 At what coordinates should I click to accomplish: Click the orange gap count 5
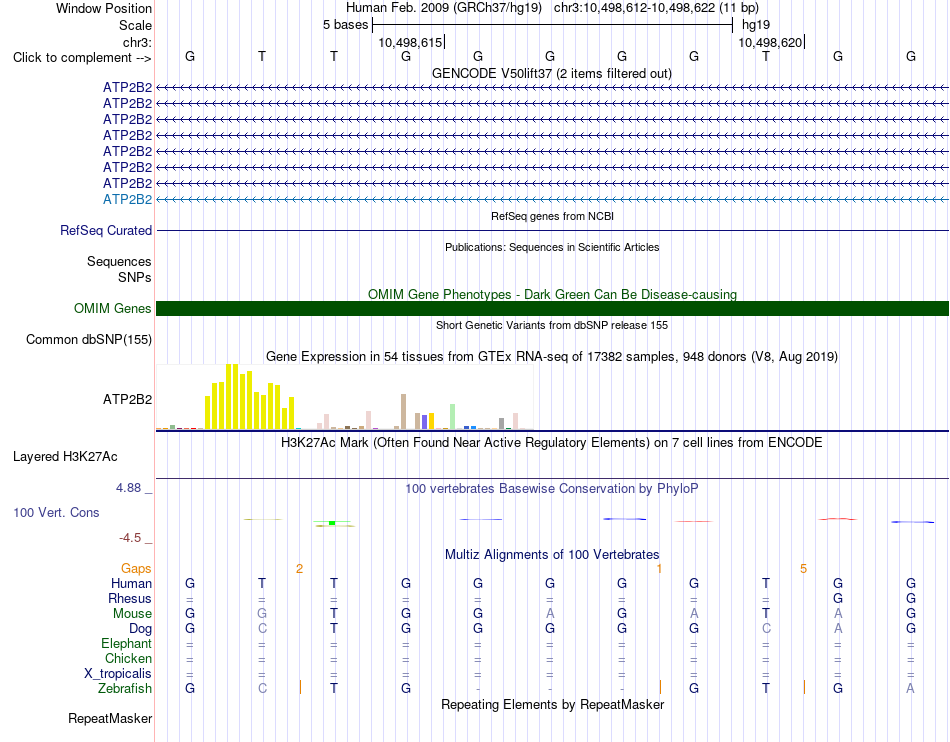coord(803,569)
